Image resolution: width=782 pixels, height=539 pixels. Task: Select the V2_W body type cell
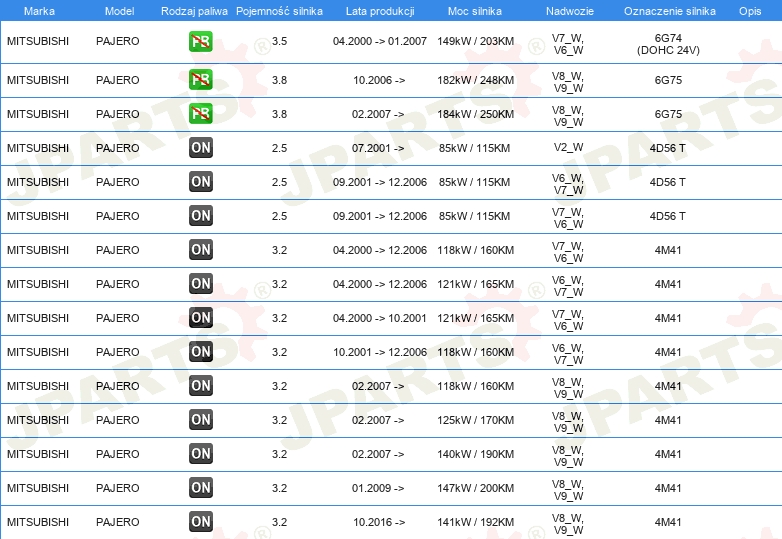coord(567,148)
